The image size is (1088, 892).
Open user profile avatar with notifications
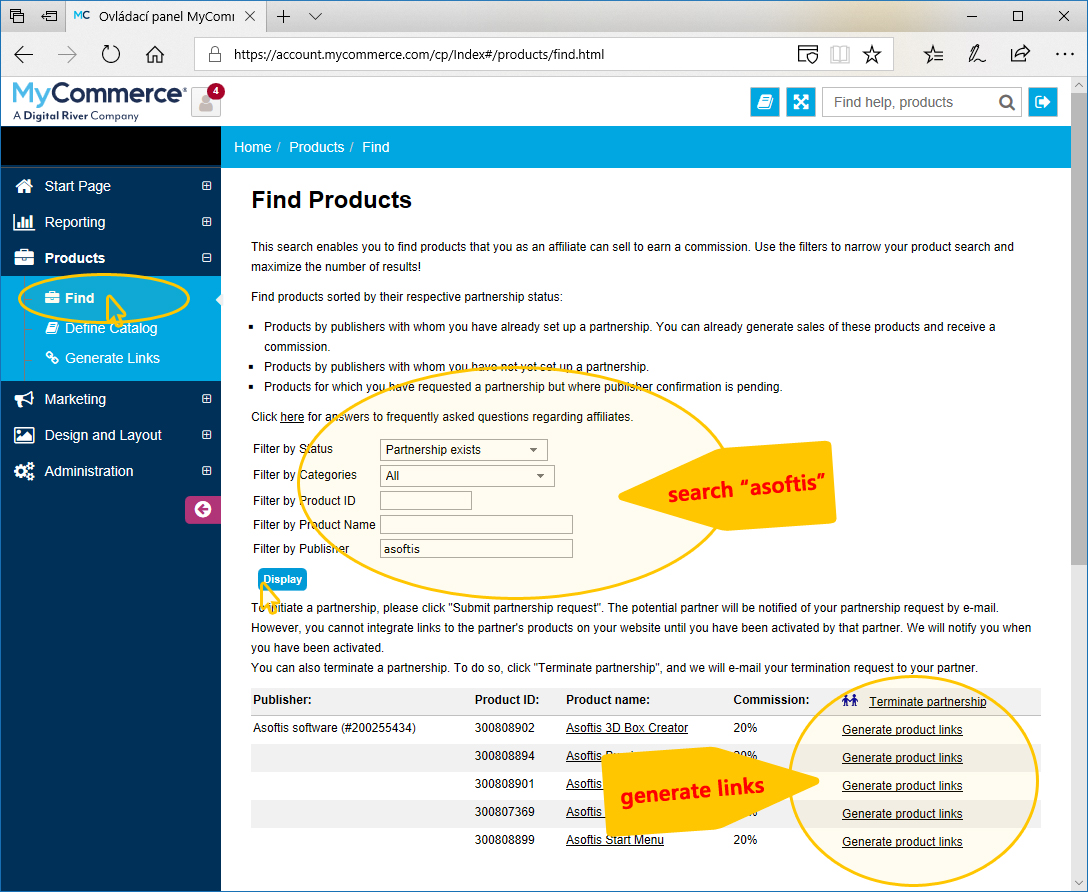(207, 101)
